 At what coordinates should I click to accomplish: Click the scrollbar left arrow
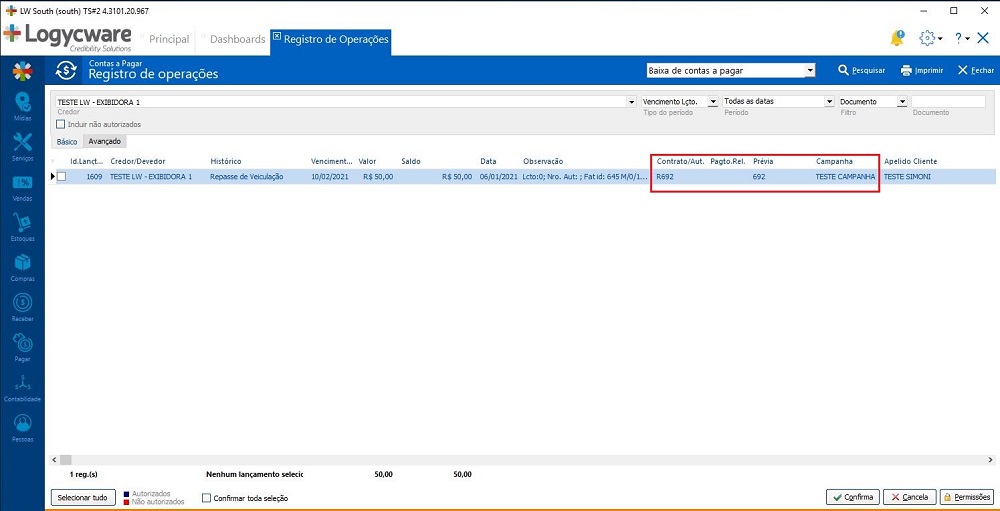[54, 460]
